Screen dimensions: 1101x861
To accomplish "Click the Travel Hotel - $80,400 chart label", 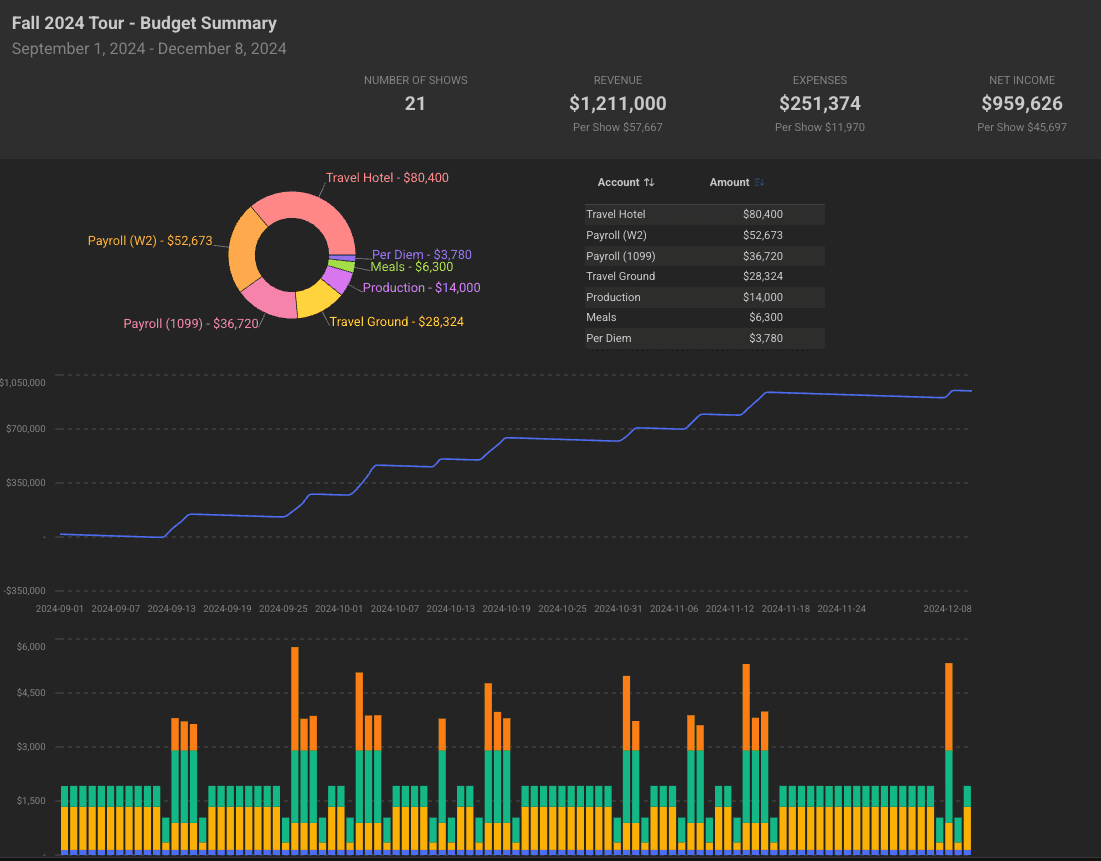I will click(x=387, y=178).
